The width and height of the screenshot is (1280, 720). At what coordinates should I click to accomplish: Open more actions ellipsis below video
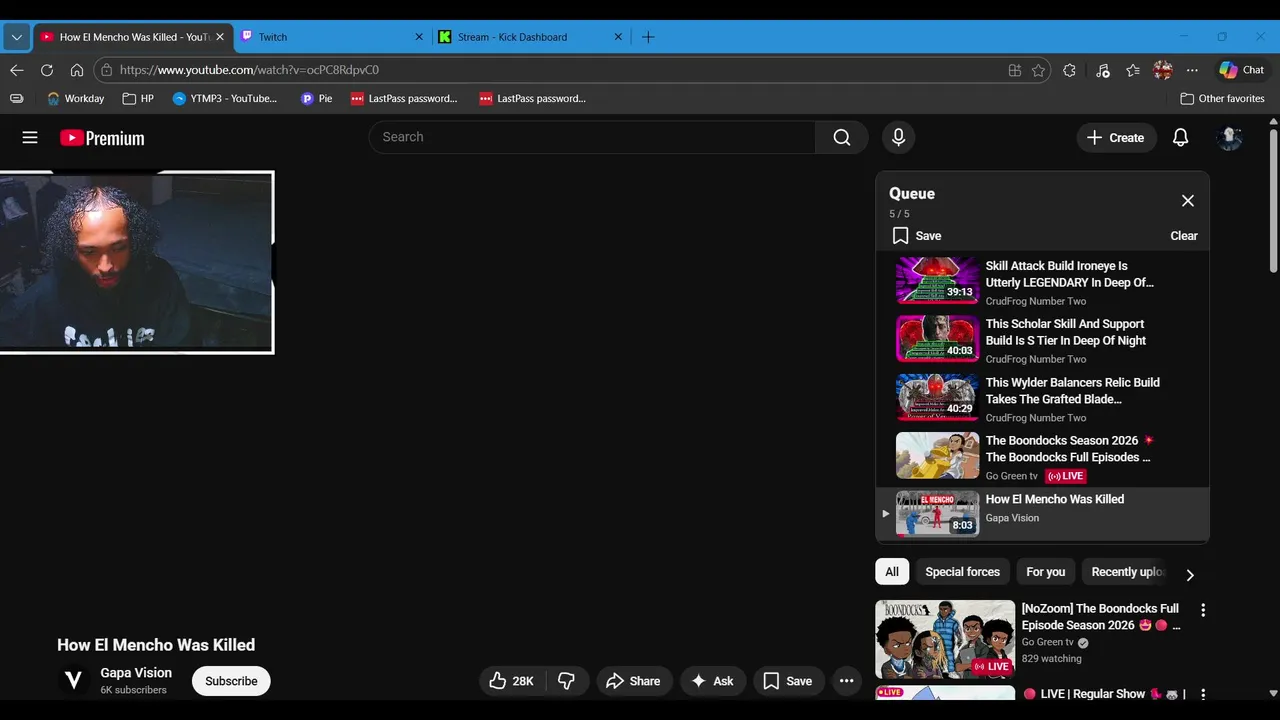click(847, 681)
